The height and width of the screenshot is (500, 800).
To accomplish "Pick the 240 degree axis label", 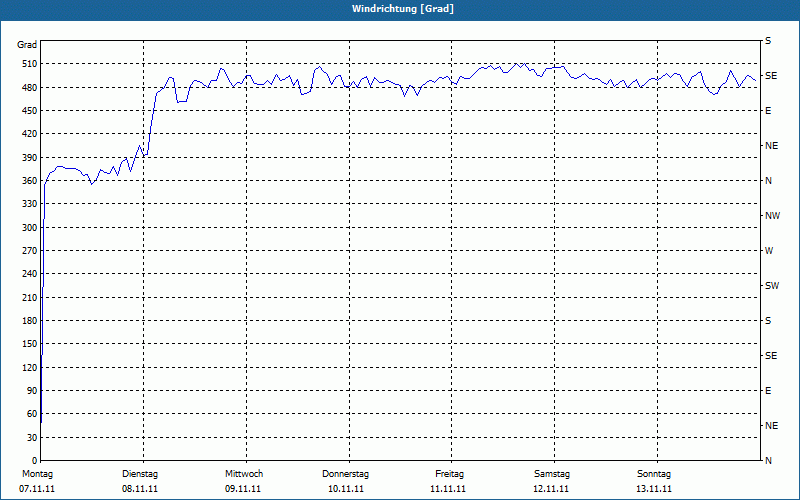I will click(x=30, y=274).
